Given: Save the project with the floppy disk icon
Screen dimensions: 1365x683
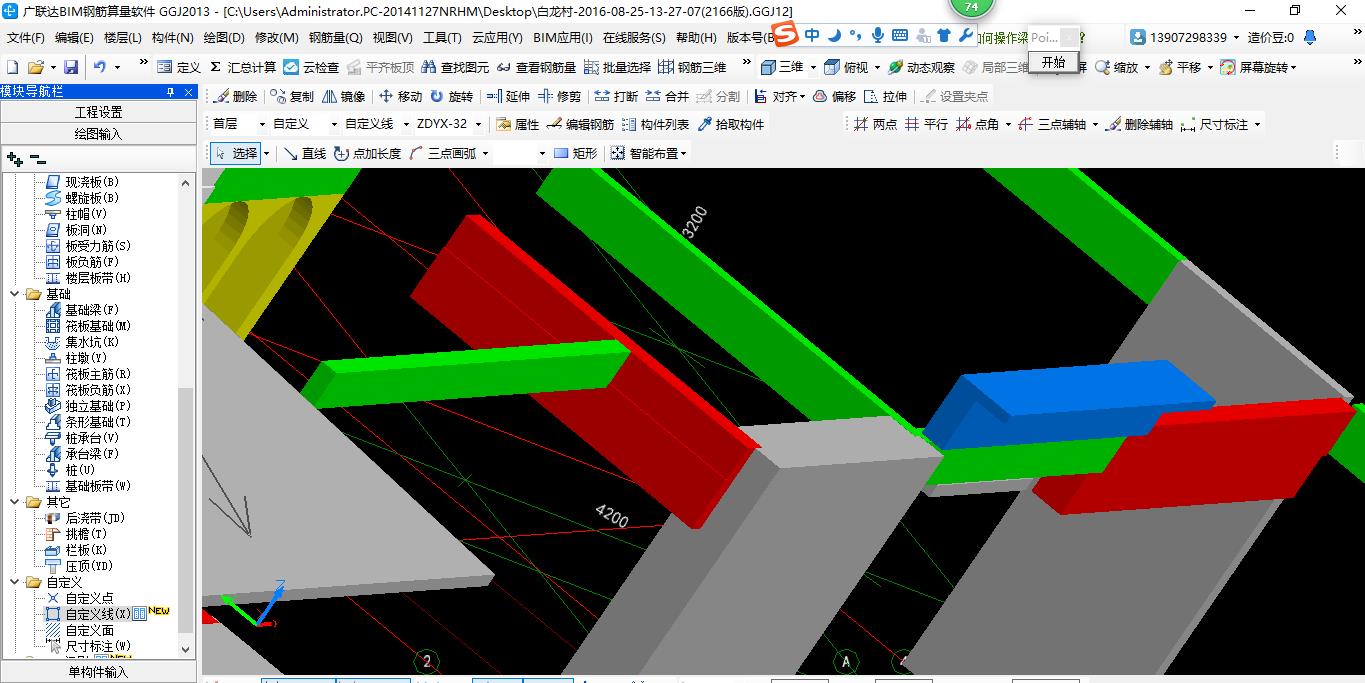Looking at the screenshot, I should [71, 67].
